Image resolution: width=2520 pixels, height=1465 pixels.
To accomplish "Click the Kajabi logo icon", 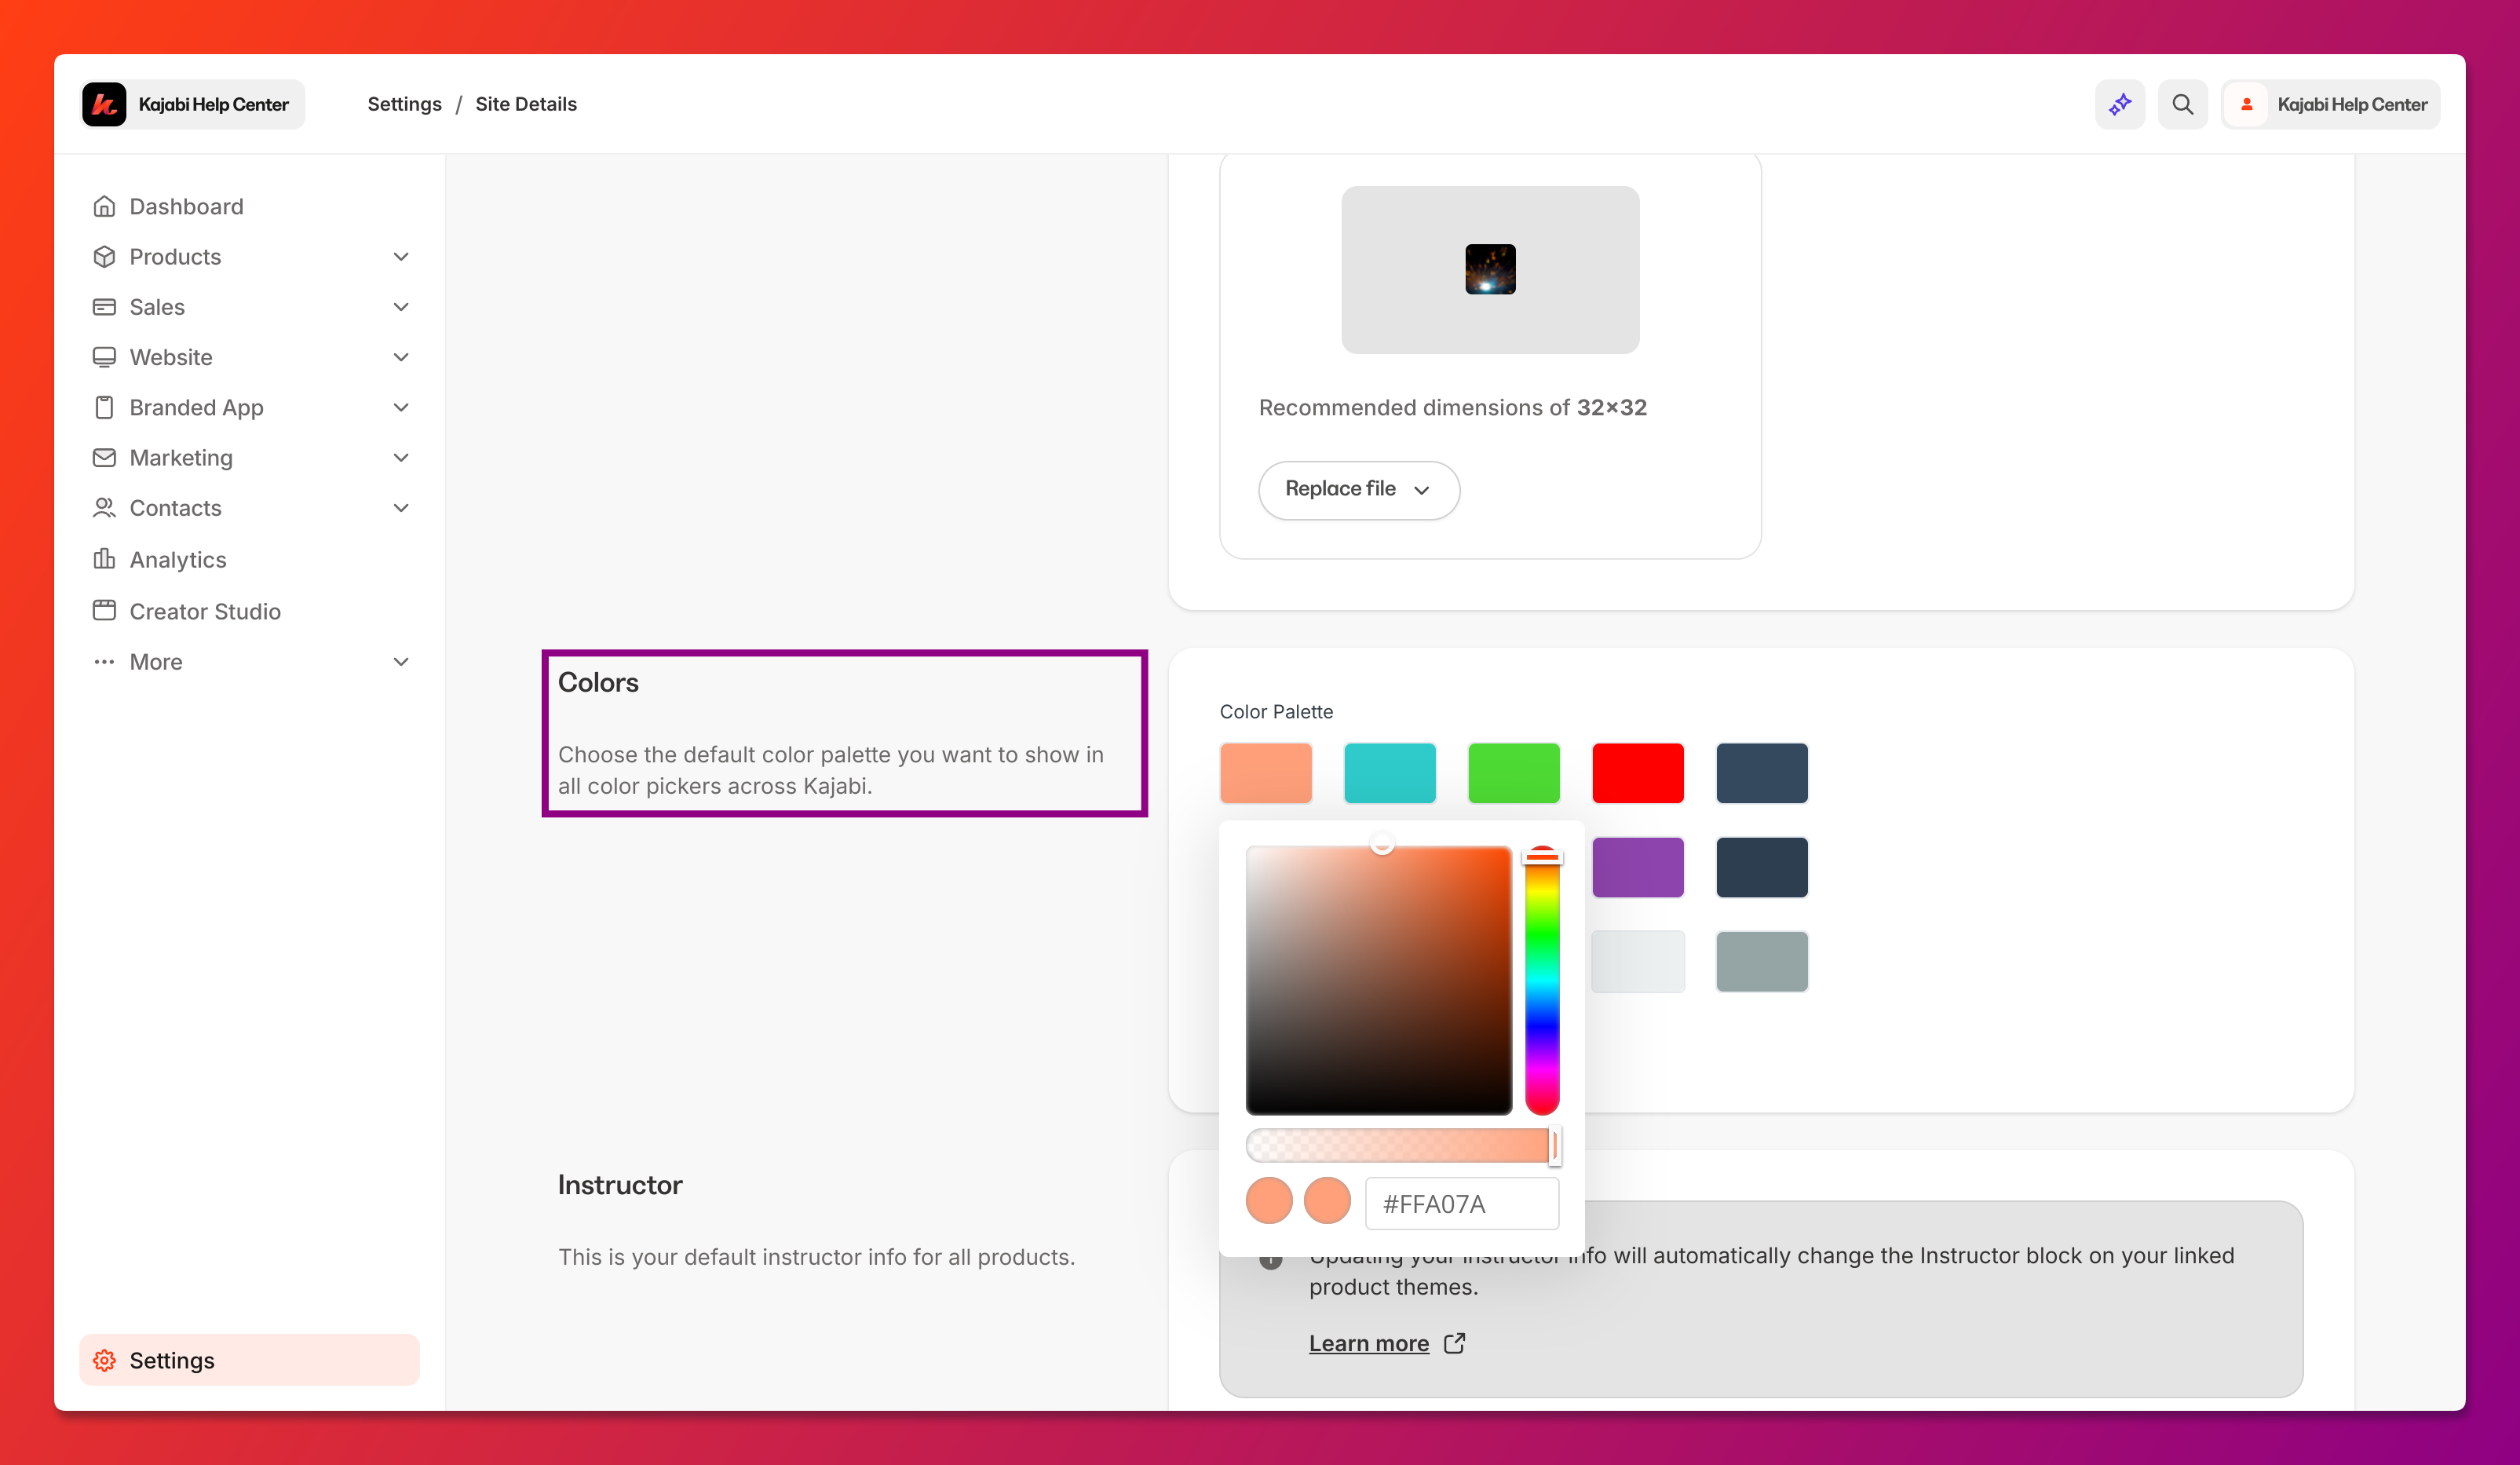I will click(104, 104).
